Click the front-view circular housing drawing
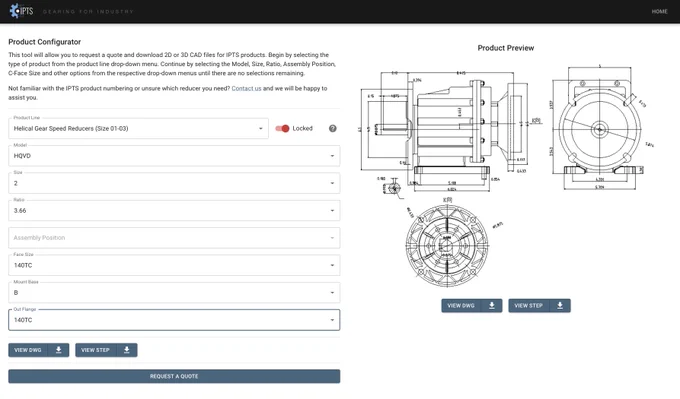680x399 pixels. [x=601, y=128]
